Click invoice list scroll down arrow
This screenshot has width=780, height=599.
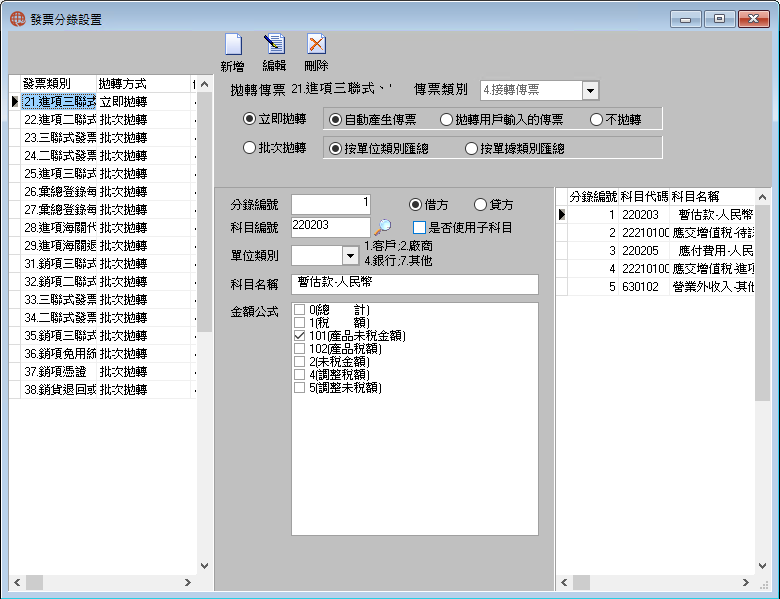click(x=204, y=566)
